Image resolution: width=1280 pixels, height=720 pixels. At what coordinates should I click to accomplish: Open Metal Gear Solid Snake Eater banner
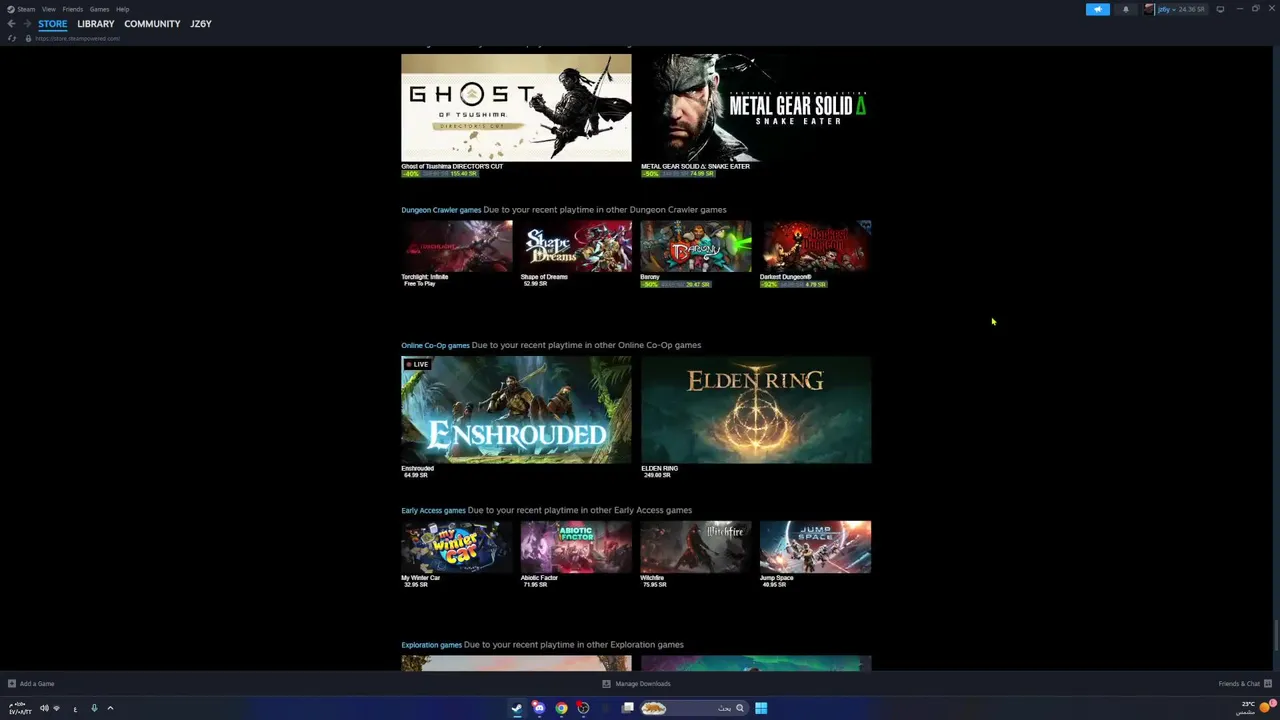(756, 108)
